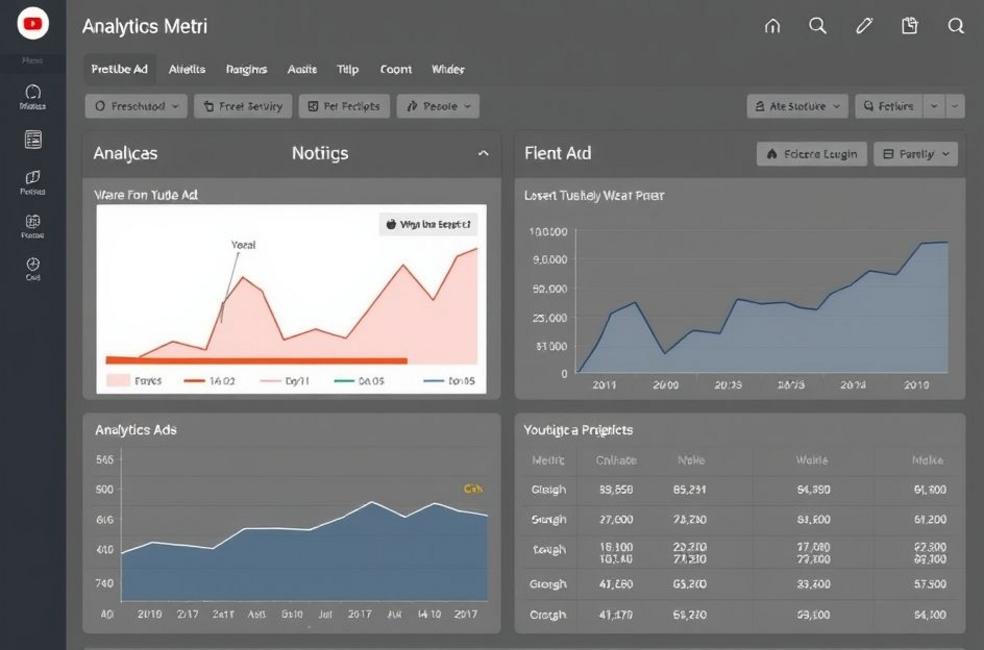
Task: Open the Ate Stoture dropdown
Action: pos(797,106)
